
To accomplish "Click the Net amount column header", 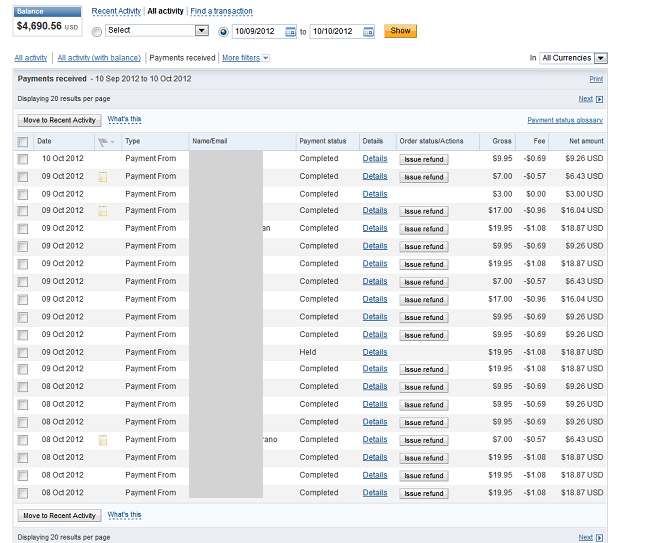I will [586, 141].
